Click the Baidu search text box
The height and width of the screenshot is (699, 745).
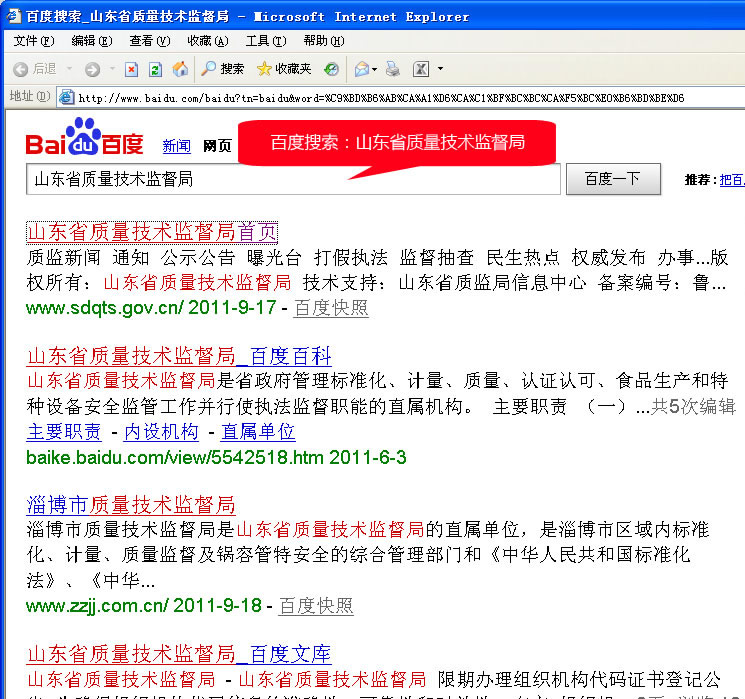click(292, 180)
